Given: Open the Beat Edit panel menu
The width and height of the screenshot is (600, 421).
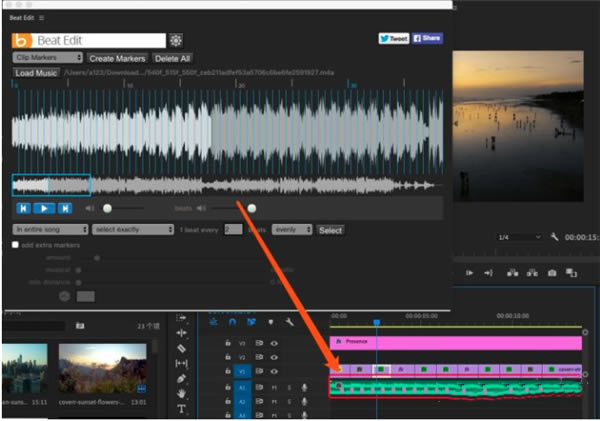Looking at the screenshot, I should (41, 18).
